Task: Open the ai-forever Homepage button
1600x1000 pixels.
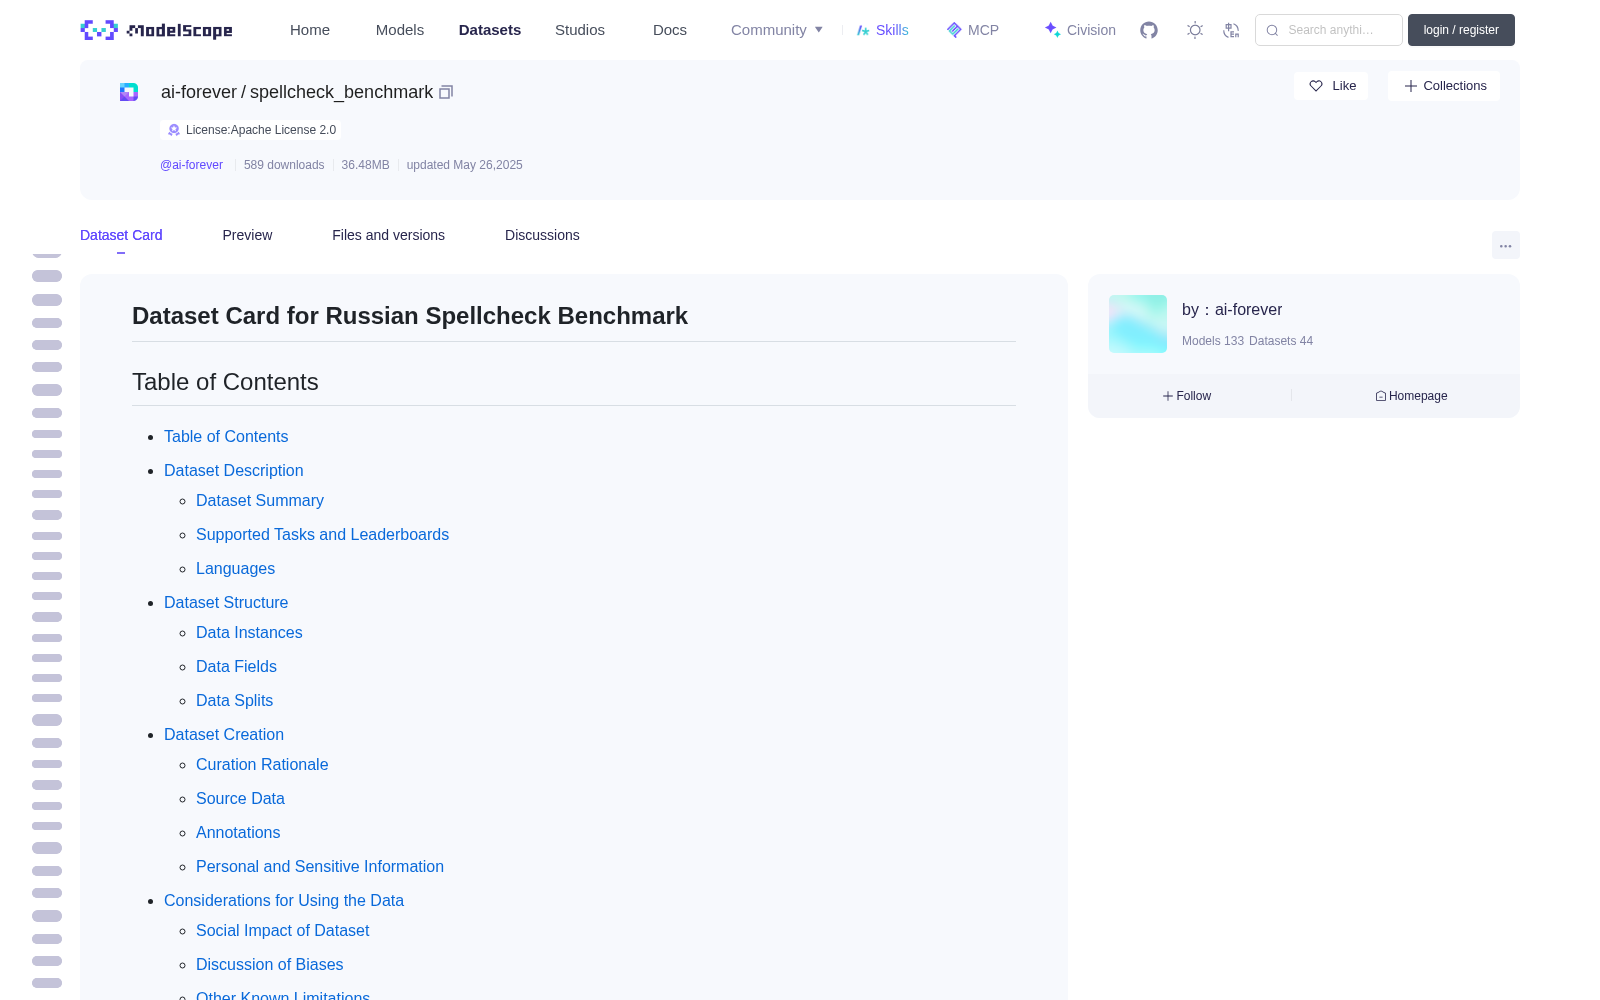Action: [1411, 396]
